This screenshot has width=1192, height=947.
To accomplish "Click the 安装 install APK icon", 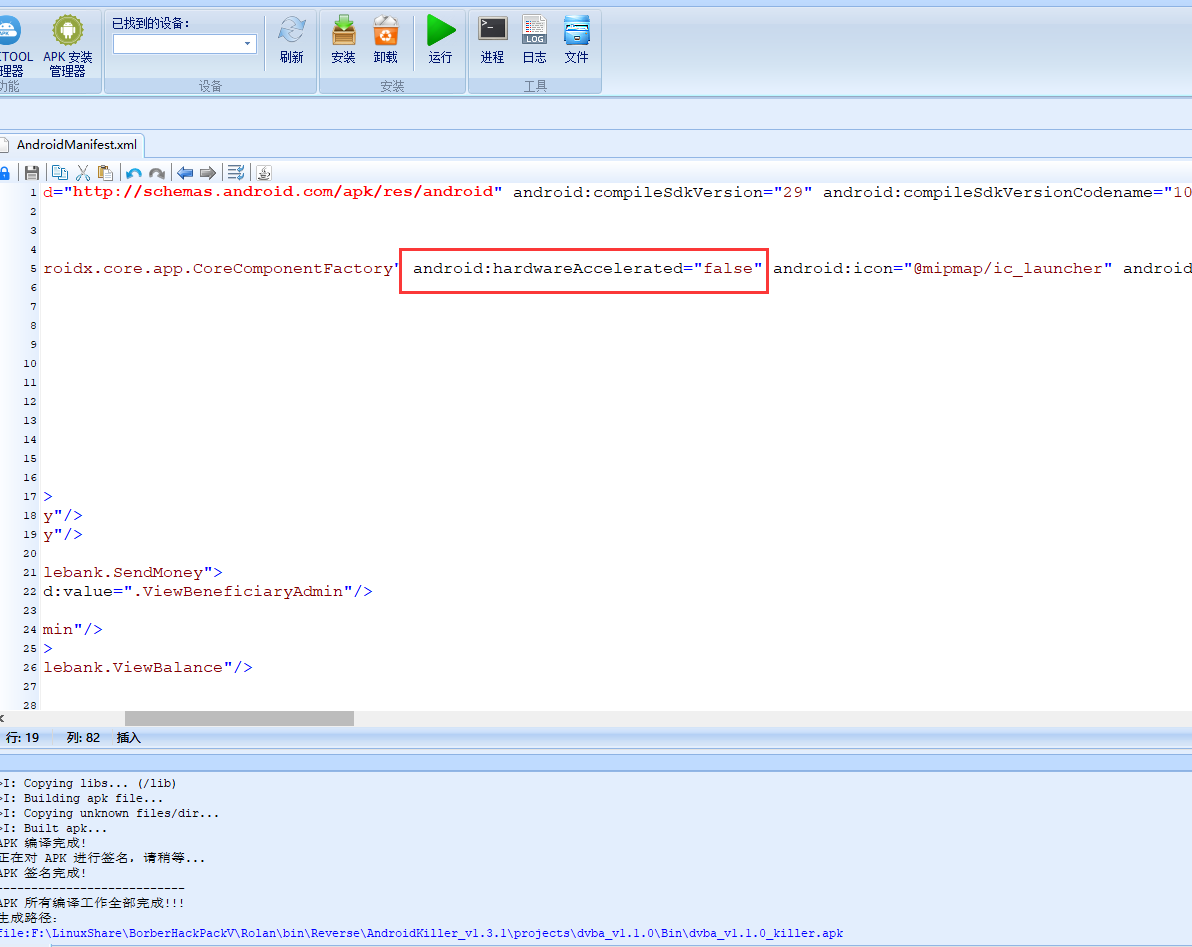I will (x=344, y=40).
